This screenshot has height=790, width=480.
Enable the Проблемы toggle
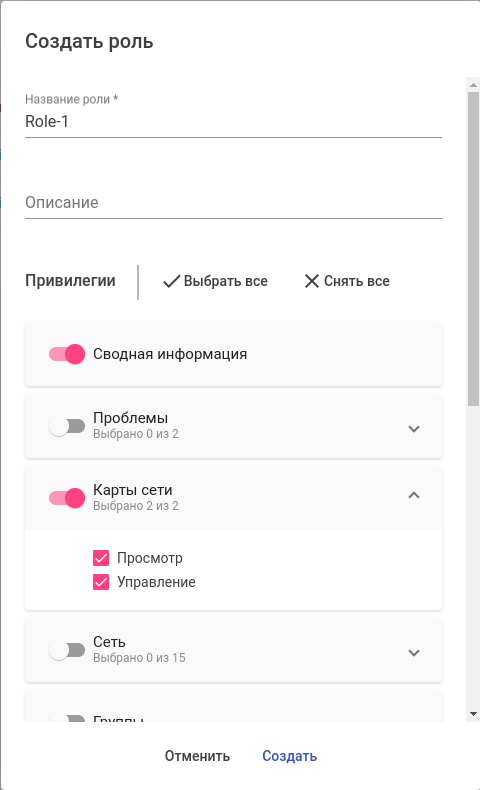click(67, 426)
